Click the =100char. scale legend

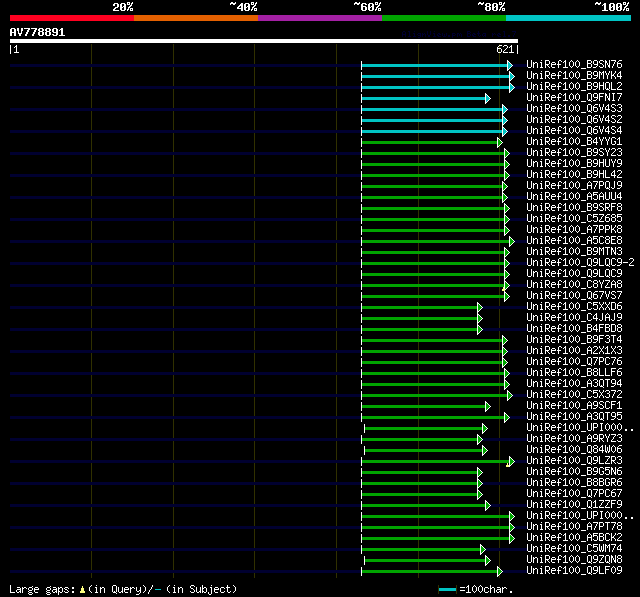coord(476,589)
